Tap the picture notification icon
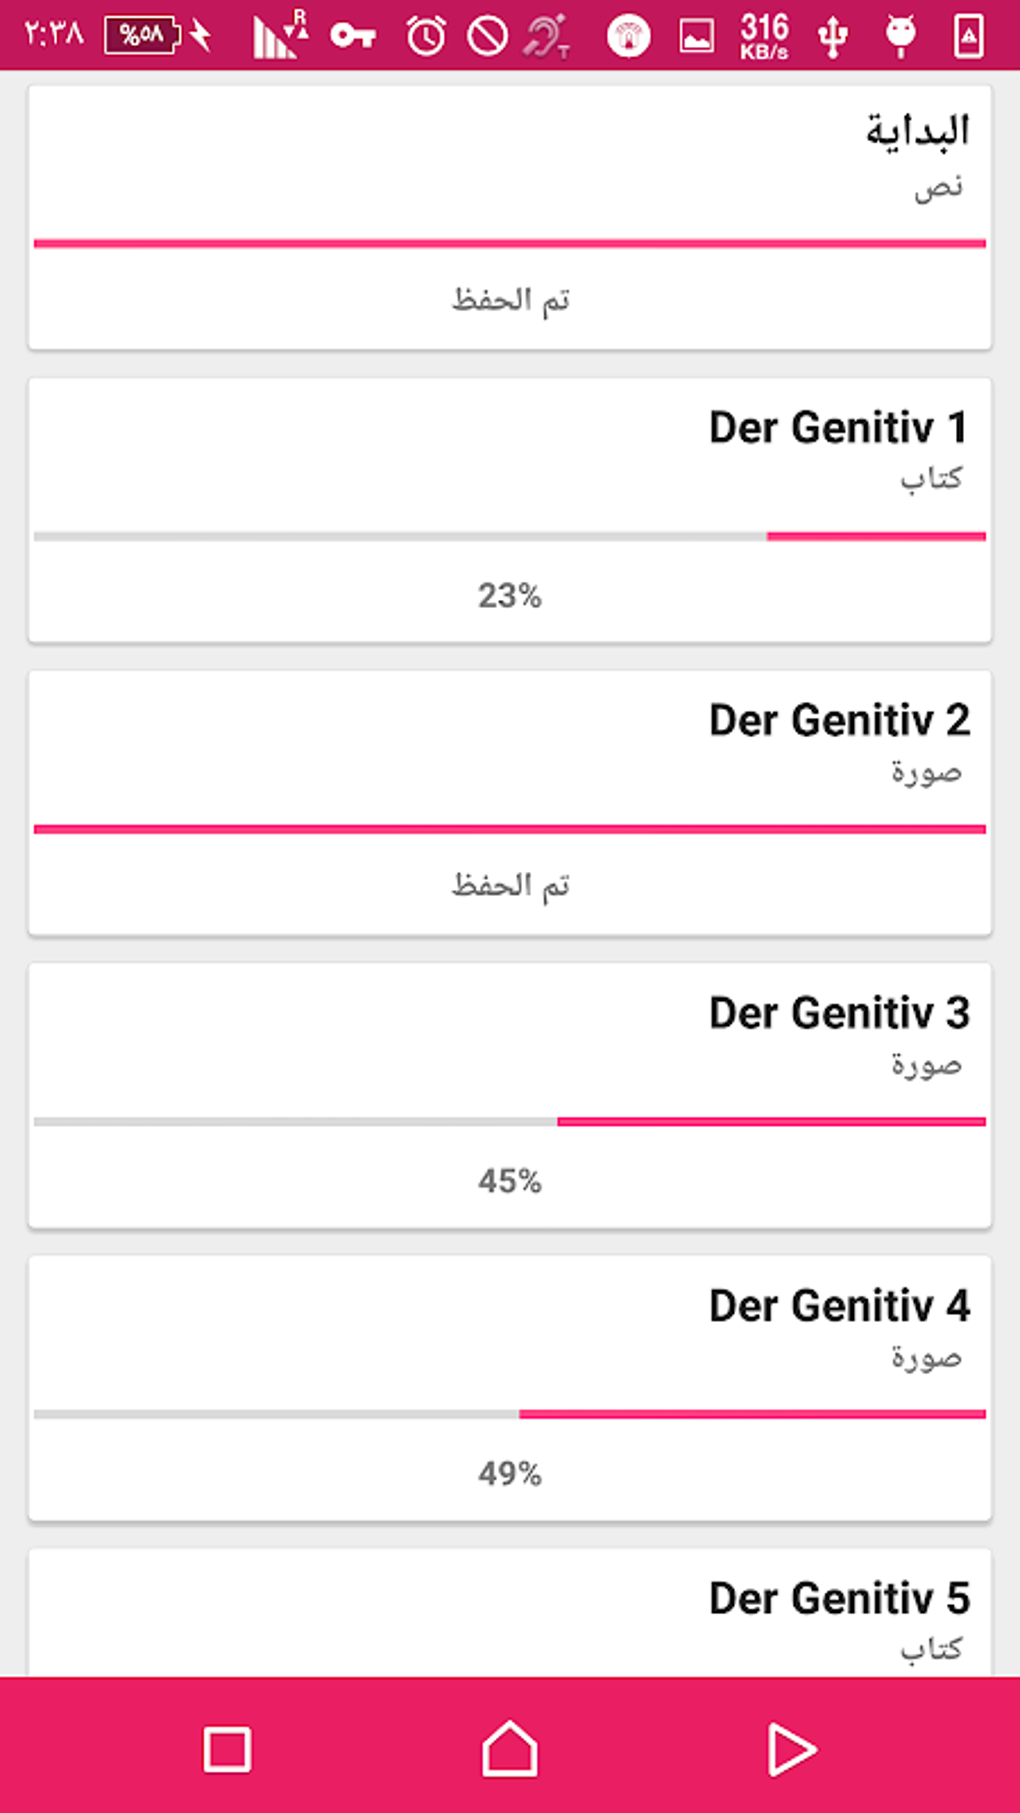Viewport: 1020px width, 1813px height. click(x=696, y=37)
